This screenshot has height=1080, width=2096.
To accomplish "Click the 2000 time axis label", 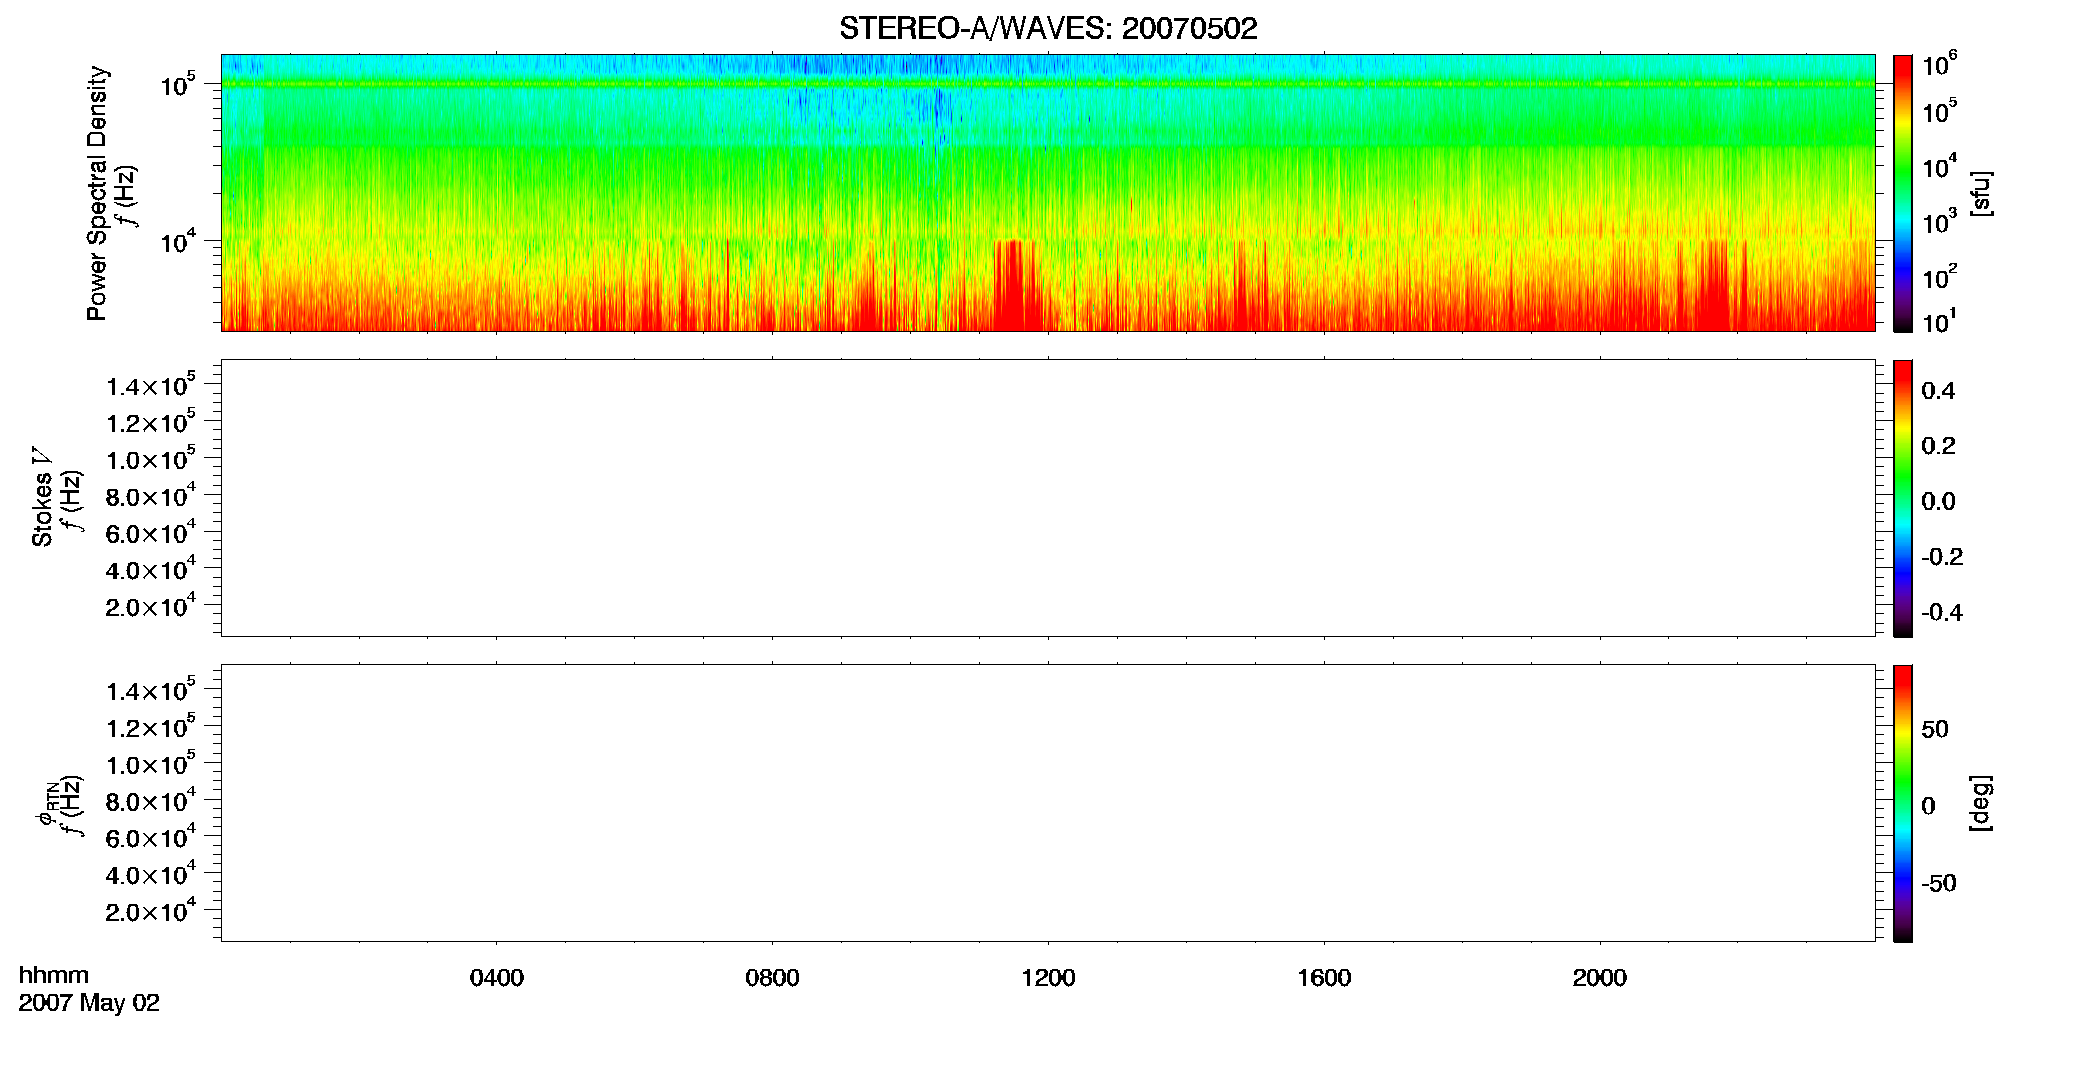I will point(1599,978).
